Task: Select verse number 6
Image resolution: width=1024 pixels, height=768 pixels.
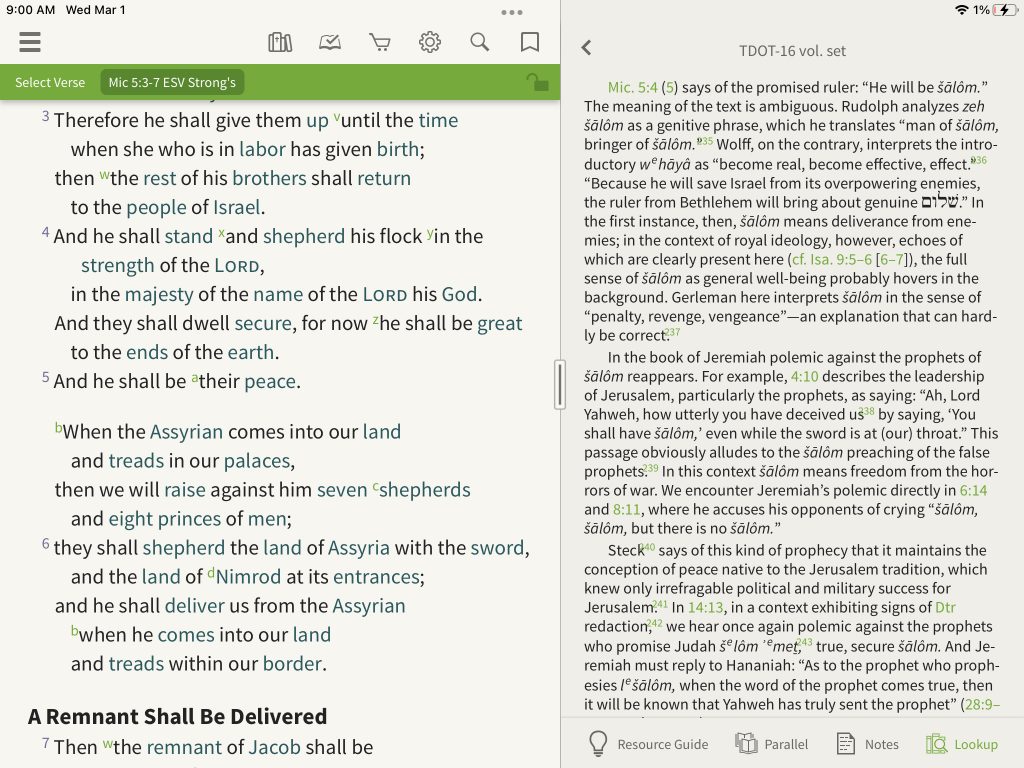Action: click(46, 543)
